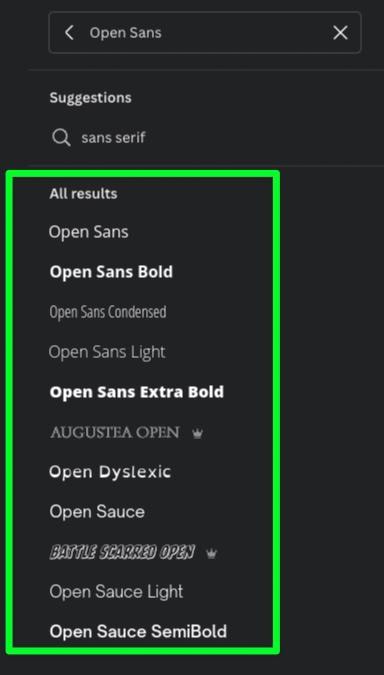Clear the font search with X icon

(x=340, y=33)
